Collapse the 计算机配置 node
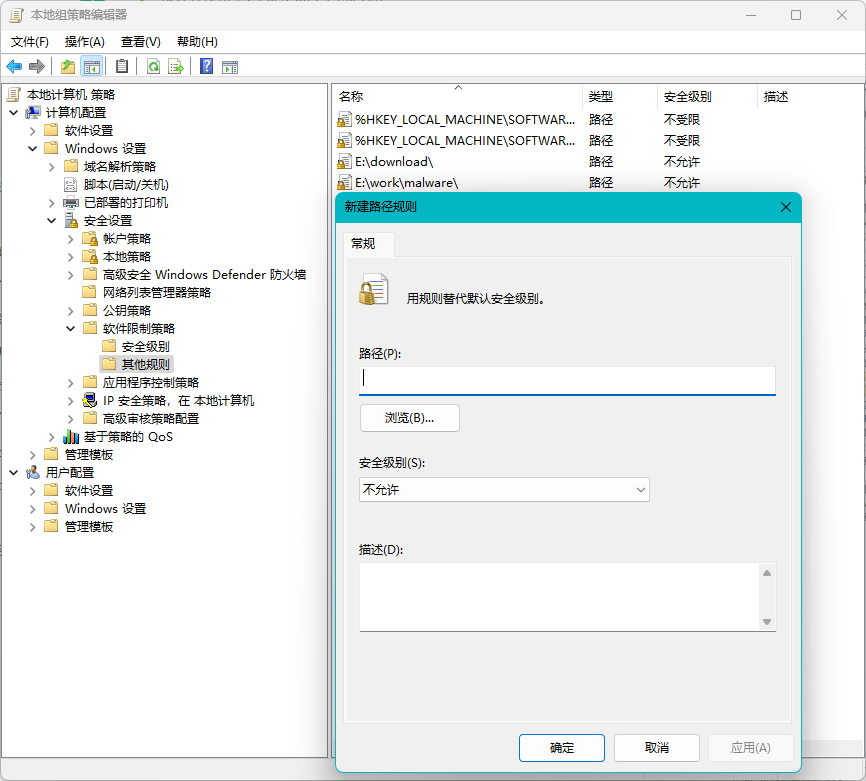The image size is (866, 781). [14, 113]
